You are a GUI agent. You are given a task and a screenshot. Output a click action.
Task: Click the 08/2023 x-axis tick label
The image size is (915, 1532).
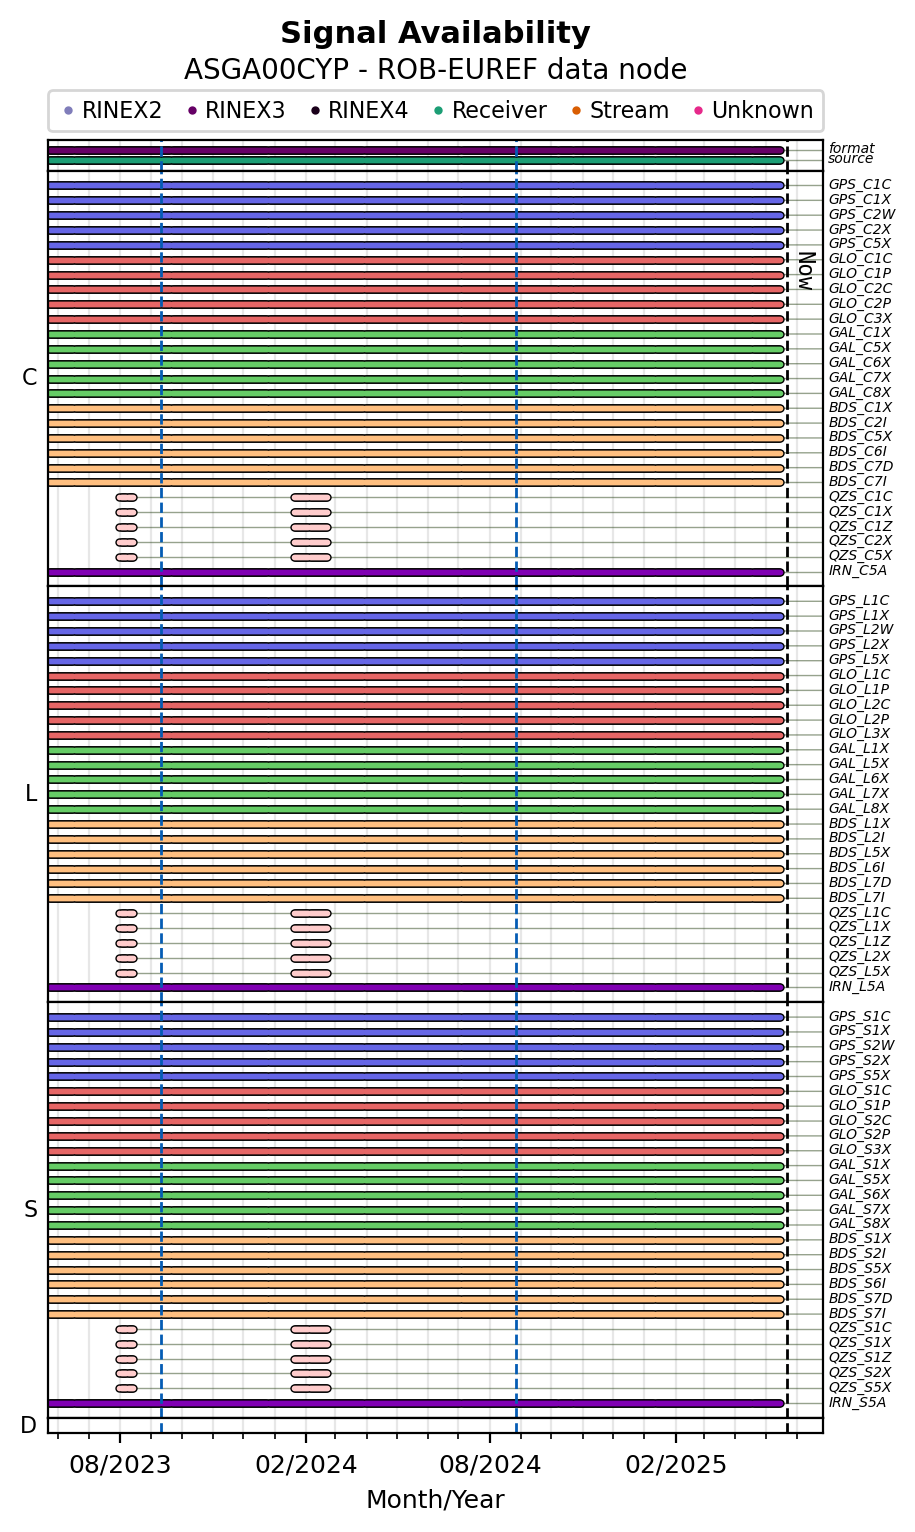[x=120, y=1465]
